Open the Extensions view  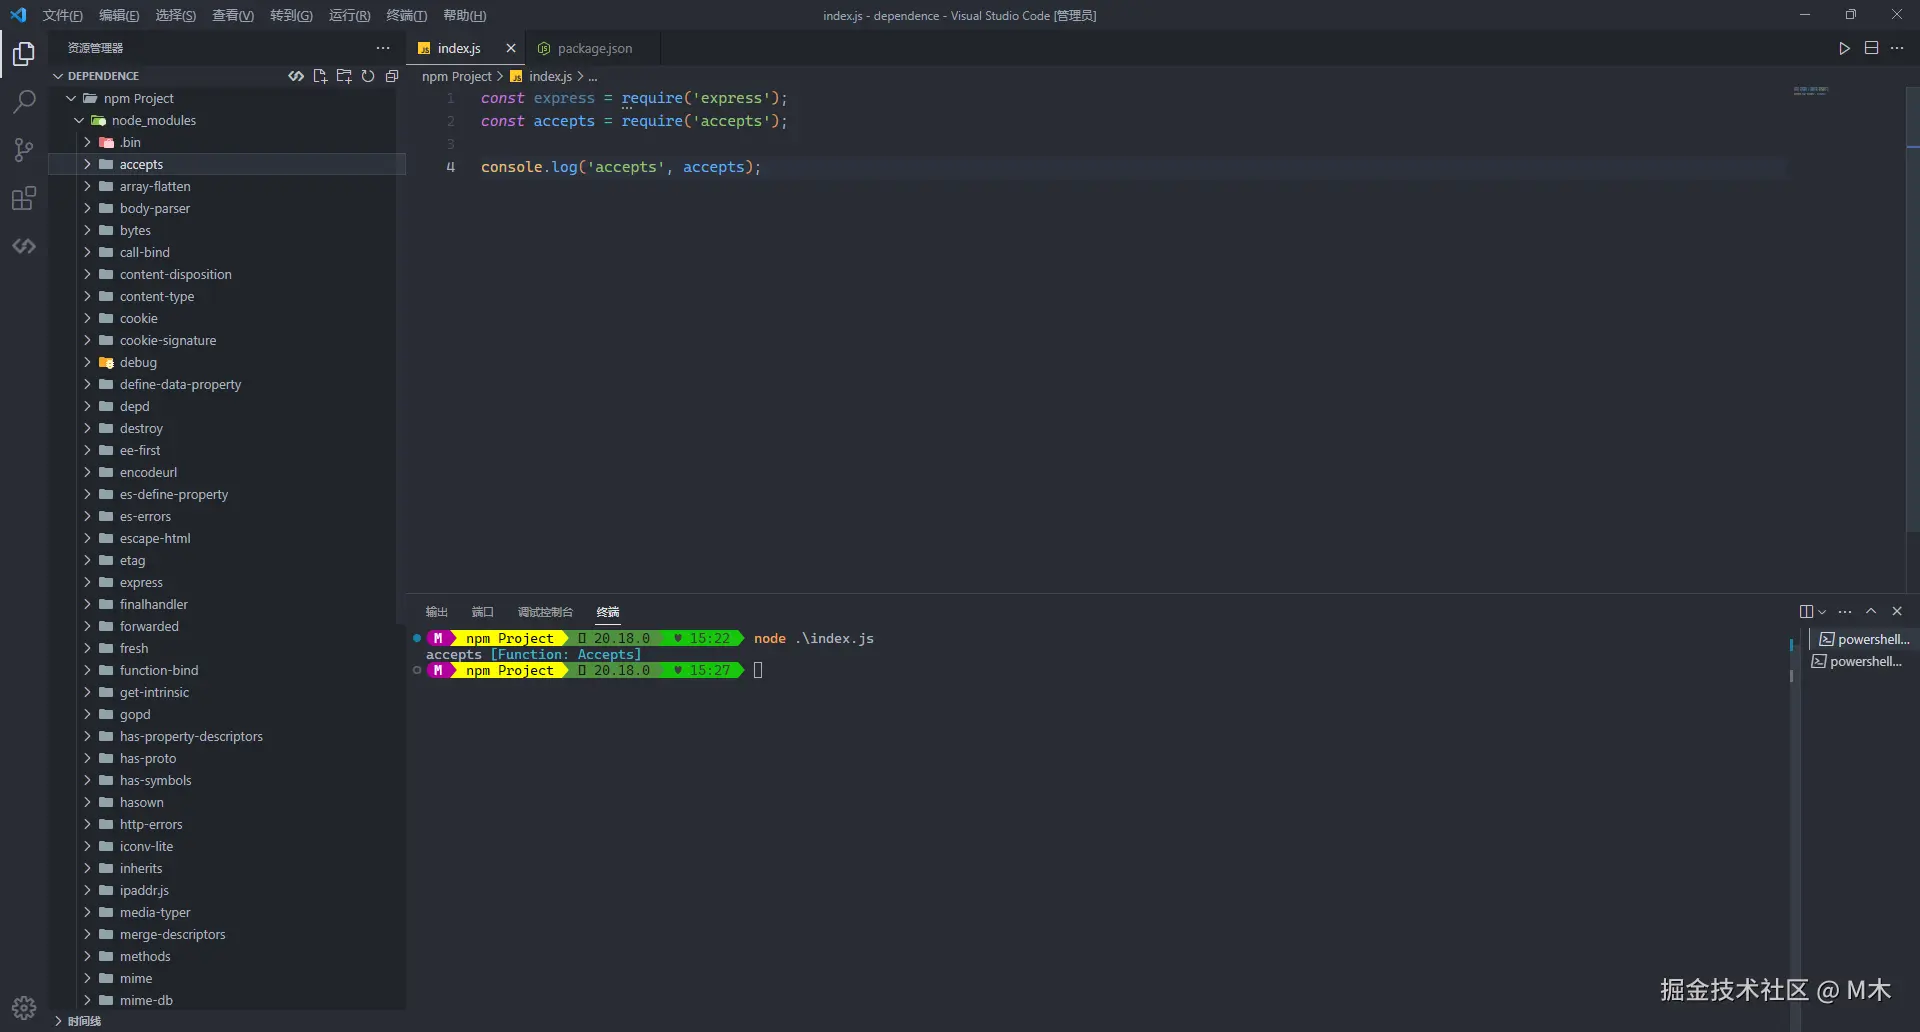click(24, 198)
